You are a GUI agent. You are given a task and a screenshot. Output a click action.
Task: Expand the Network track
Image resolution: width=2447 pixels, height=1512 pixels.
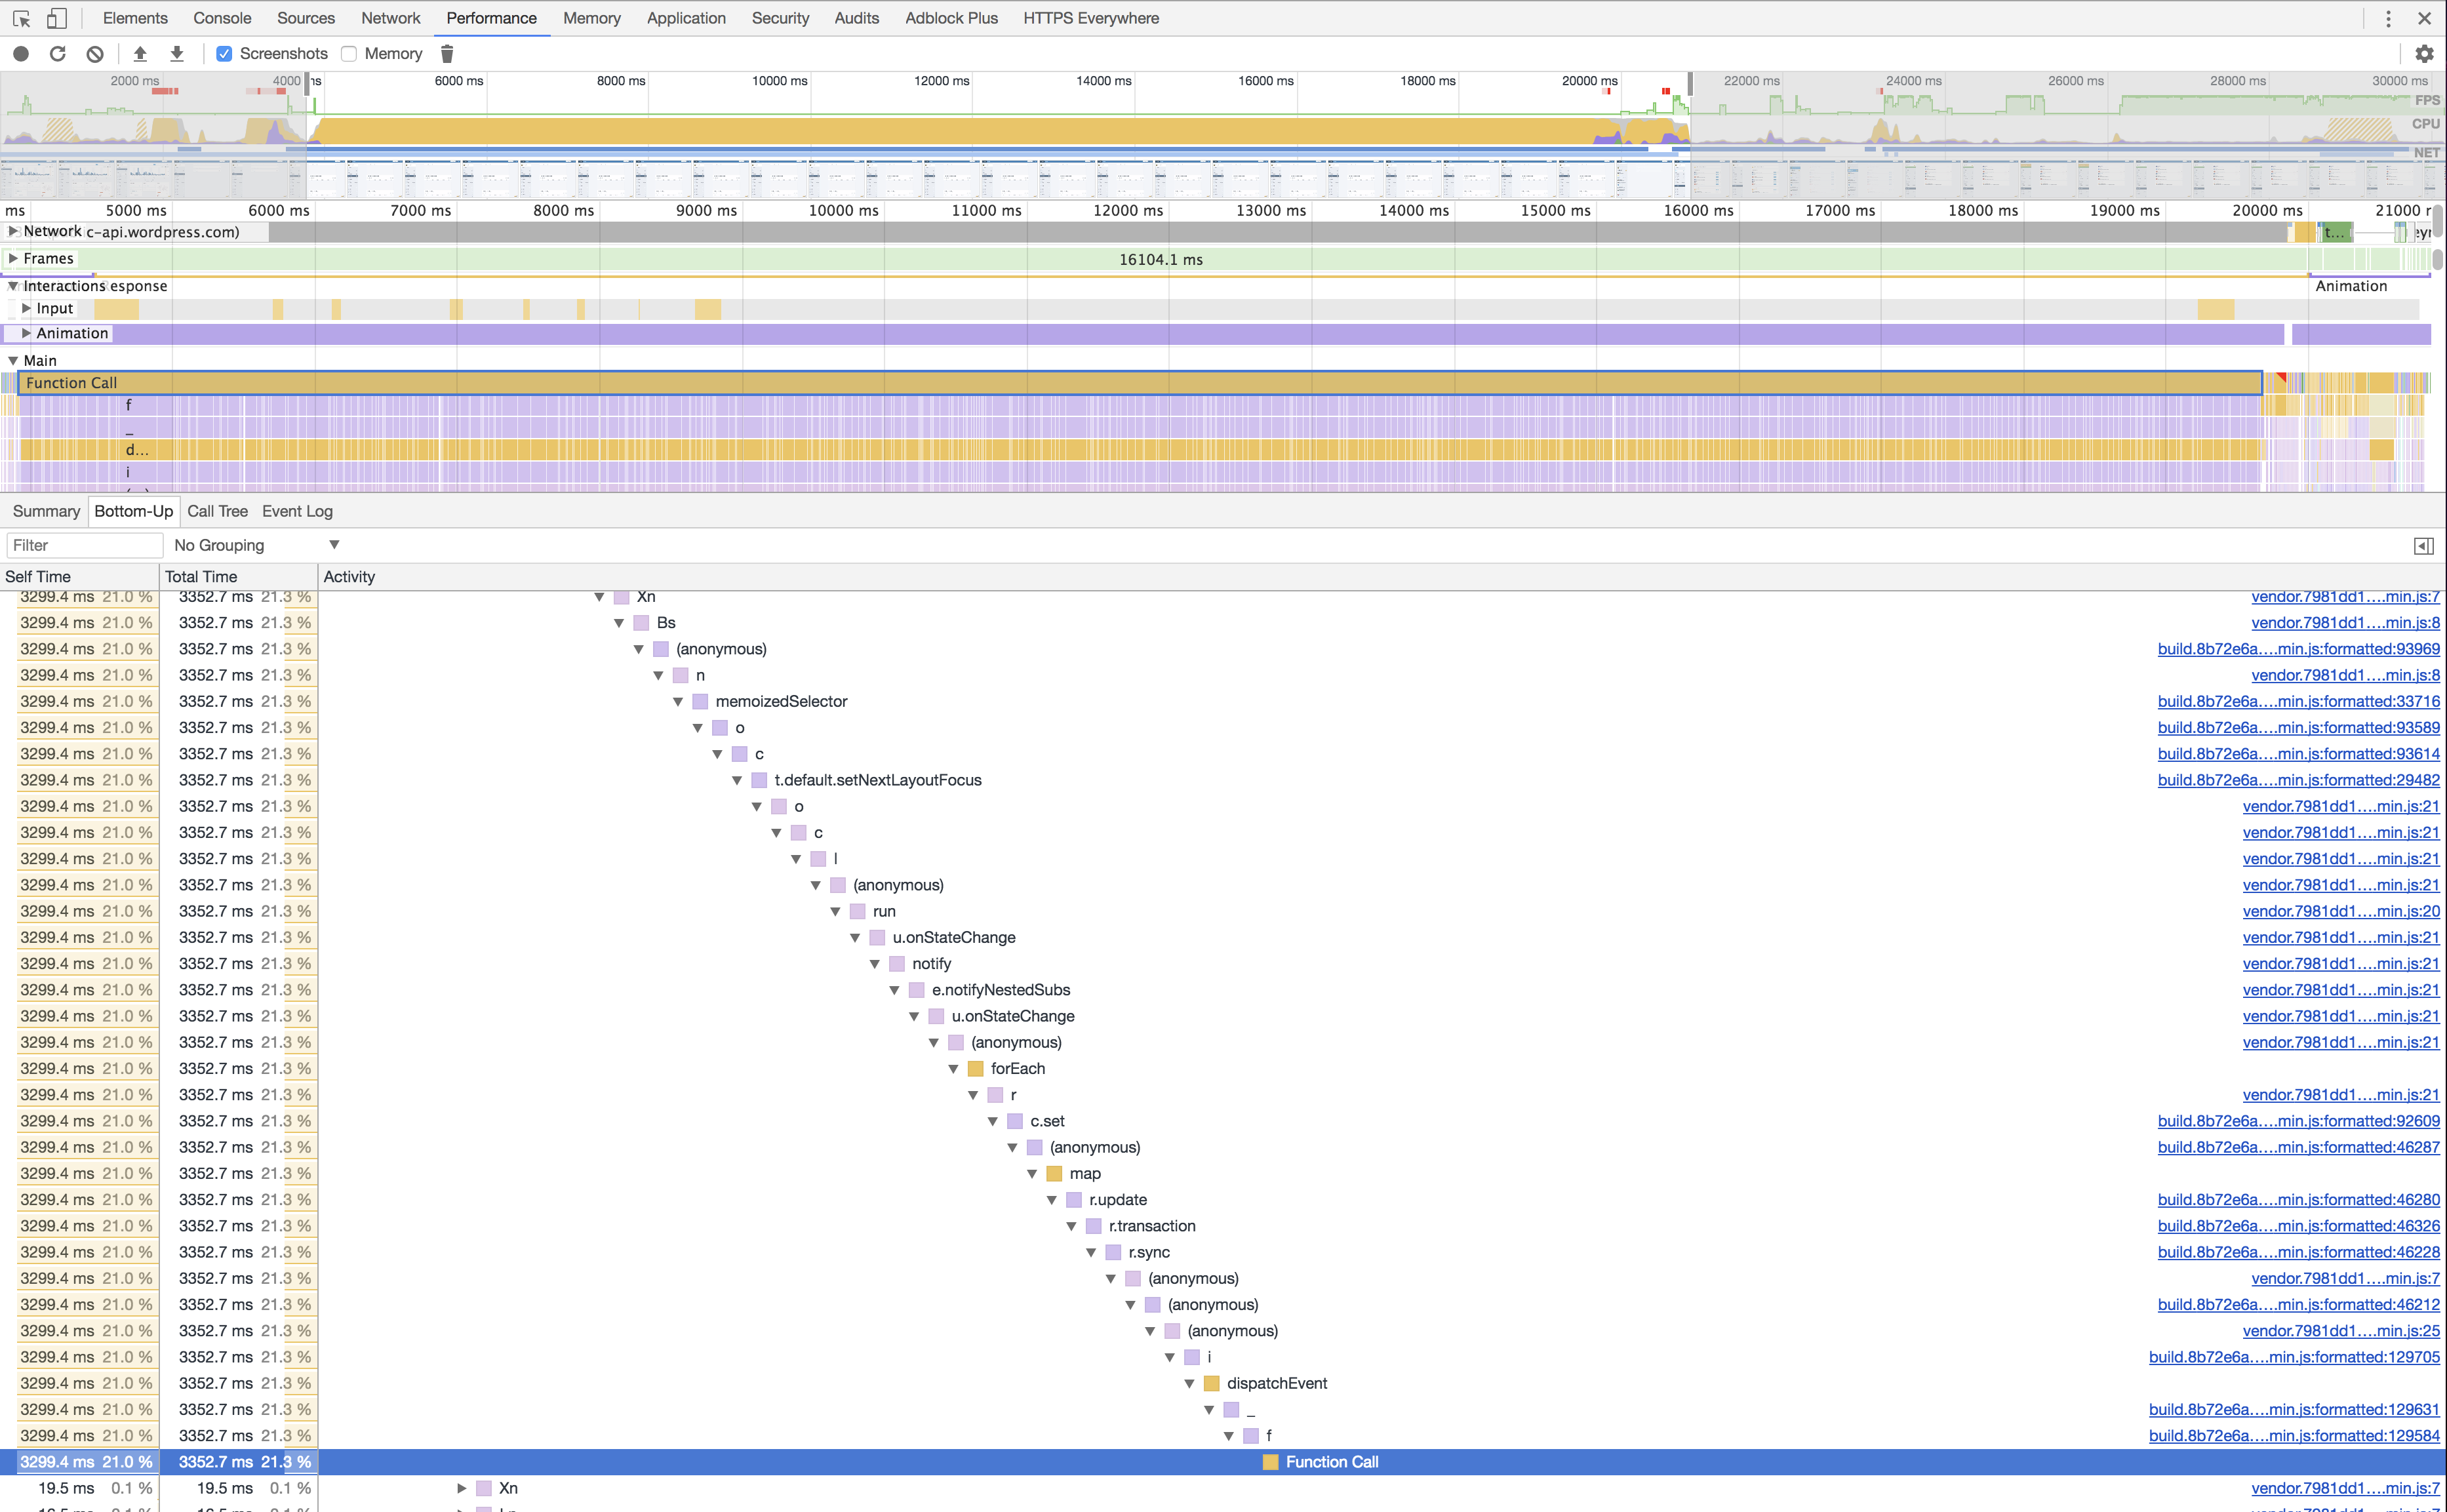point(13,231)
